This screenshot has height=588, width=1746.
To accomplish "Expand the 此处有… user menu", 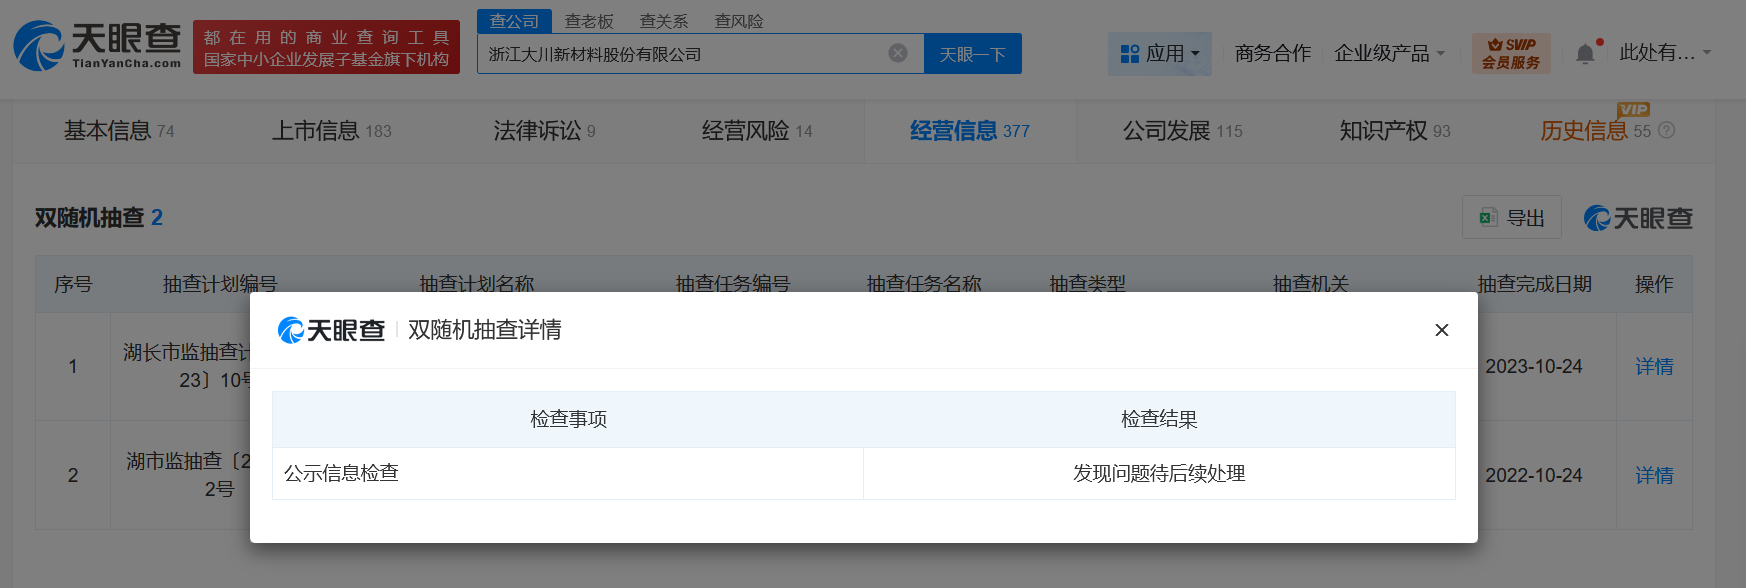I will point(1665,53).
